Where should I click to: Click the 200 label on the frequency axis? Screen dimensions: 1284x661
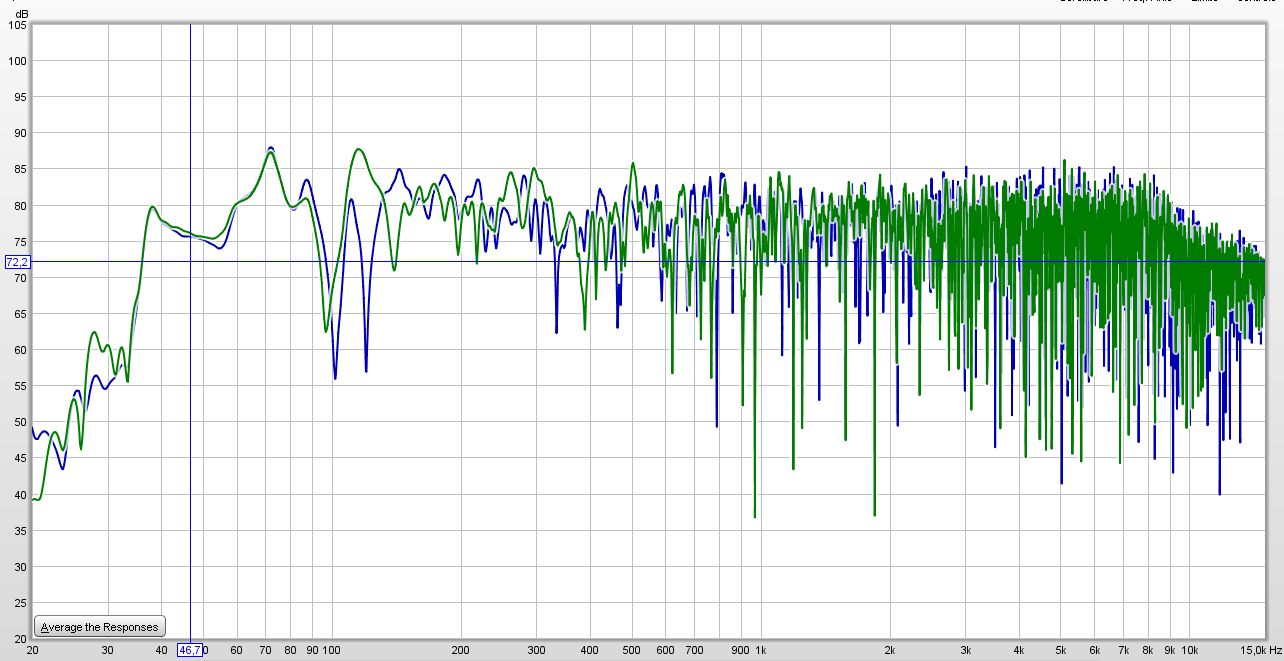461,650
